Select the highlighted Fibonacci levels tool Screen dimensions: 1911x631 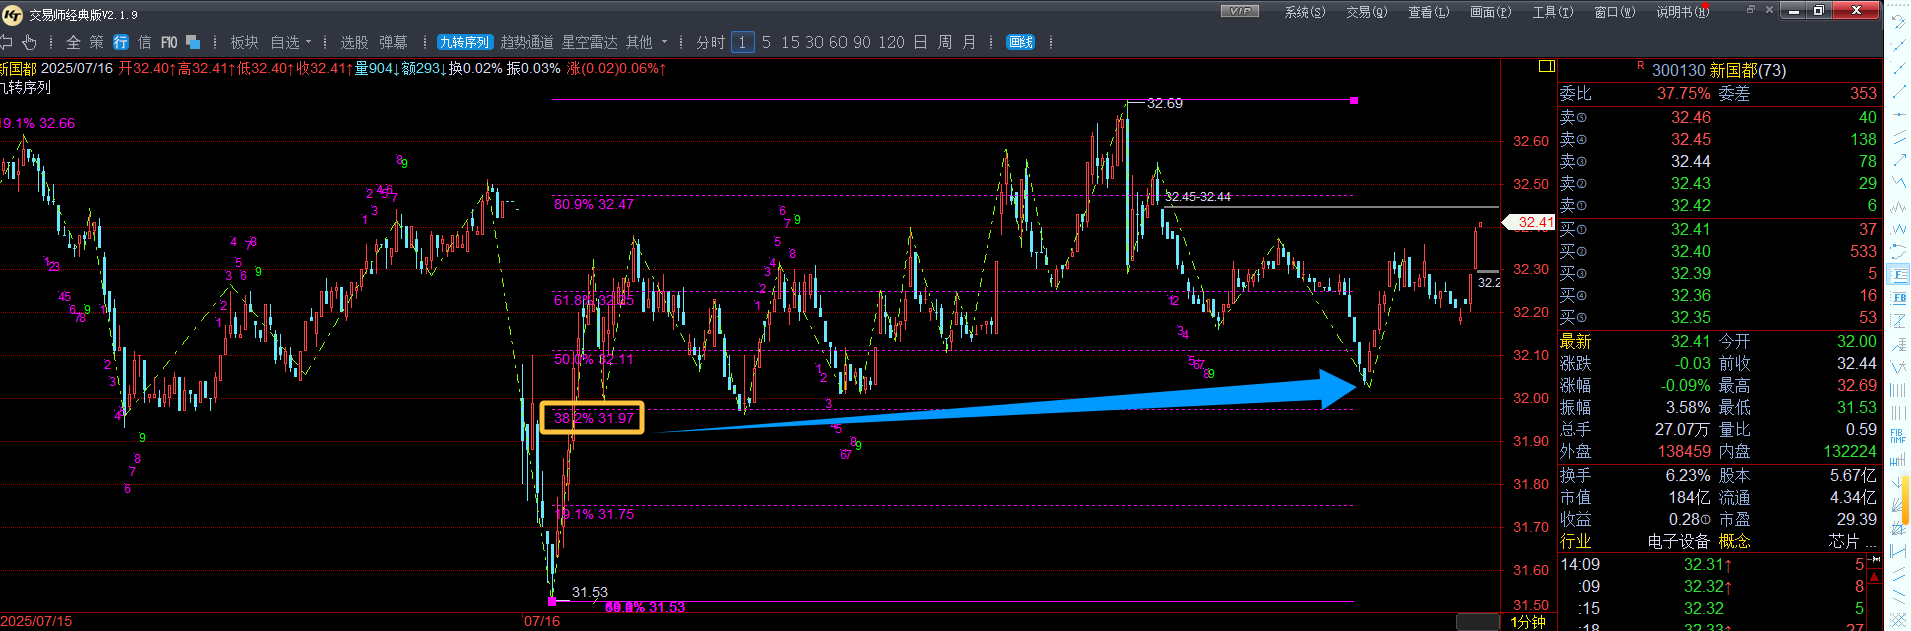click(1898, 274)
